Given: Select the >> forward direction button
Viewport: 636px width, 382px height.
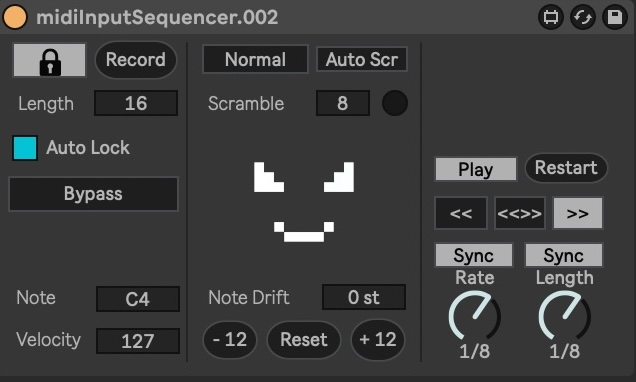Looking at the screenshot, I should pos(578,213).
